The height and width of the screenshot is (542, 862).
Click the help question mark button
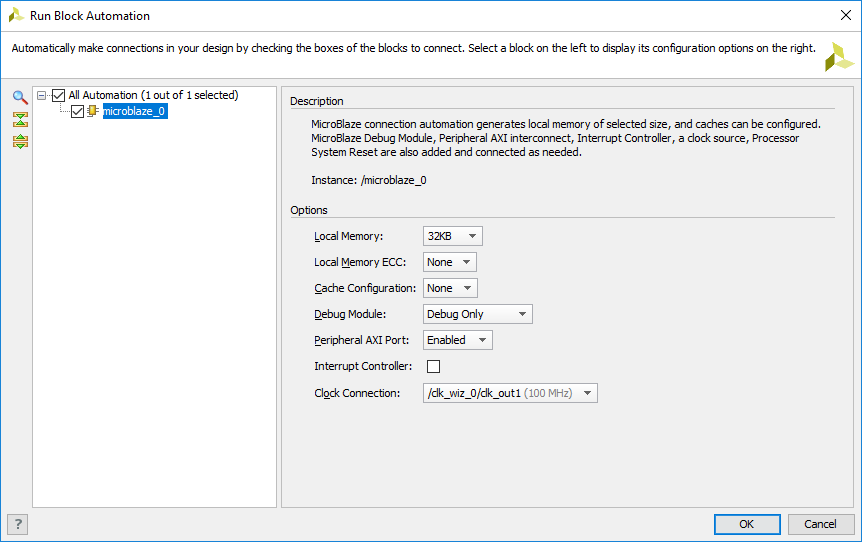pyautogui.click(x=18, y=524)
